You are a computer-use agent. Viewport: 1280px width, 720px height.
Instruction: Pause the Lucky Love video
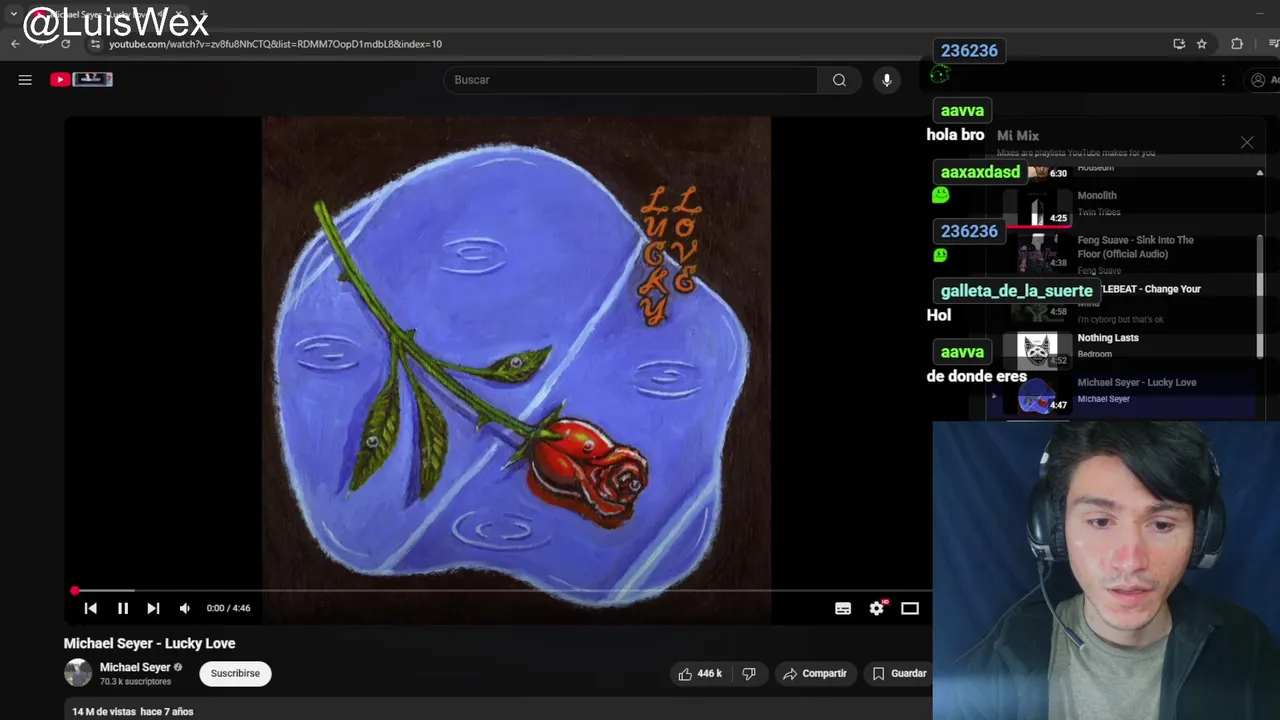[x=123, y=608]
